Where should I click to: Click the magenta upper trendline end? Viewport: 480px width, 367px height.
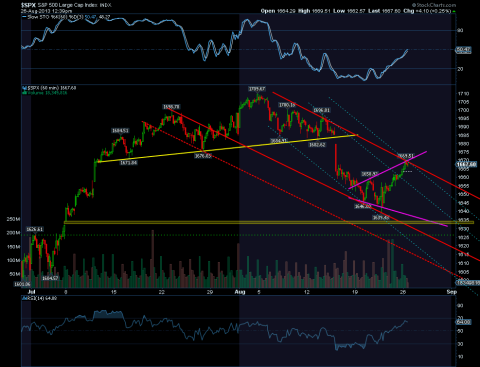click(426, 152)
